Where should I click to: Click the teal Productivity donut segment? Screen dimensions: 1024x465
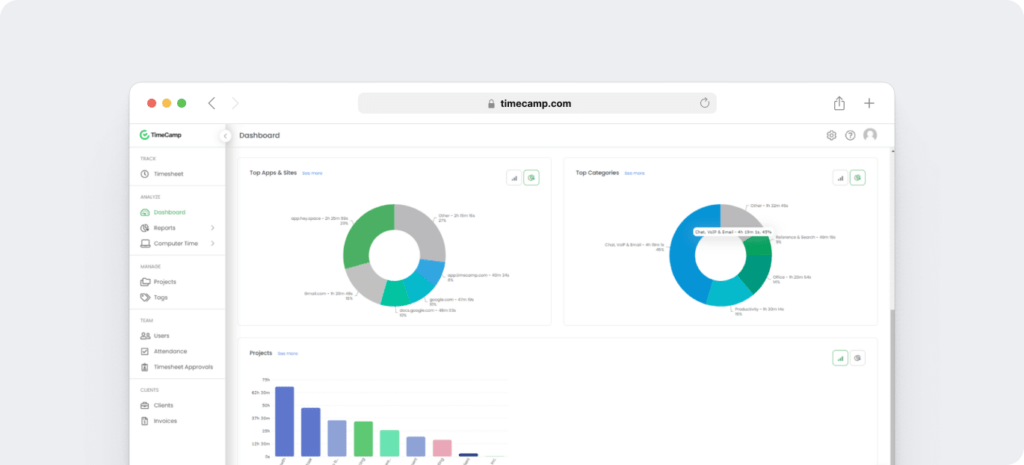[x=727, y=291]
